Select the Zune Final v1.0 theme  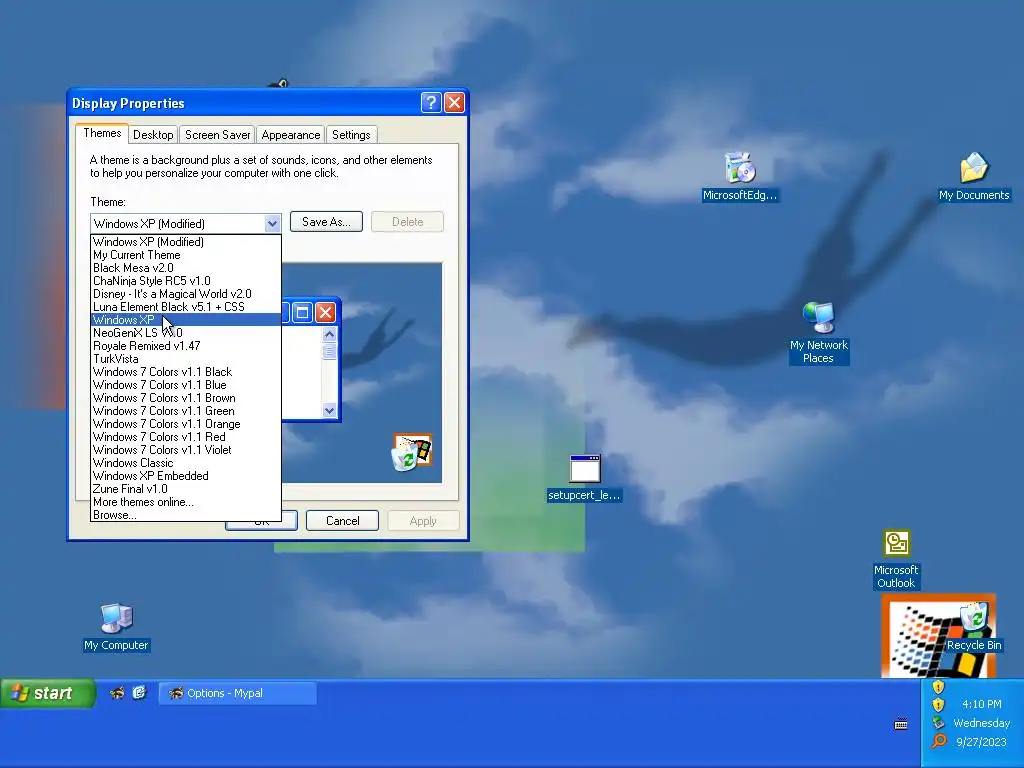coord(185,489)
